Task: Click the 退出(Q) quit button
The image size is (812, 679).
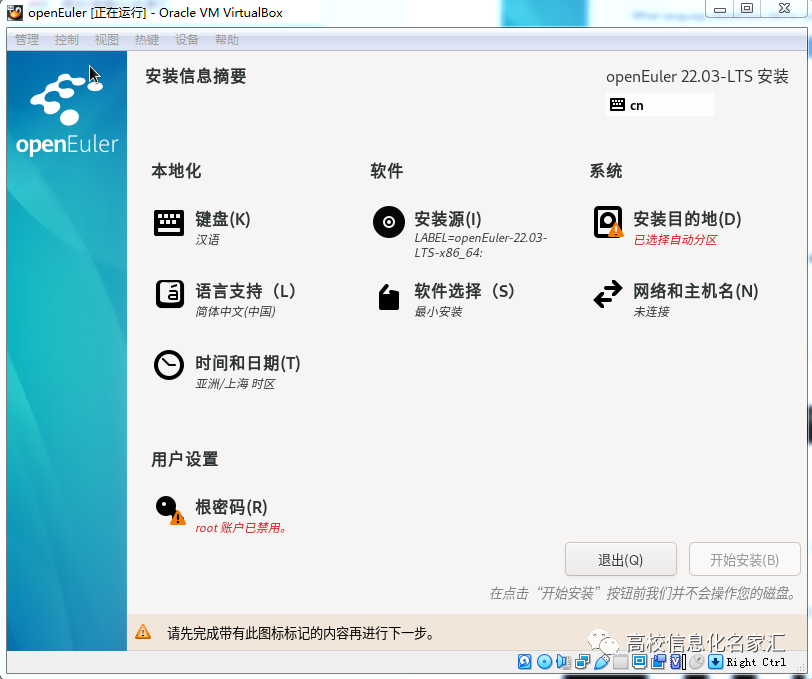Action: click(x=620, y=559)
